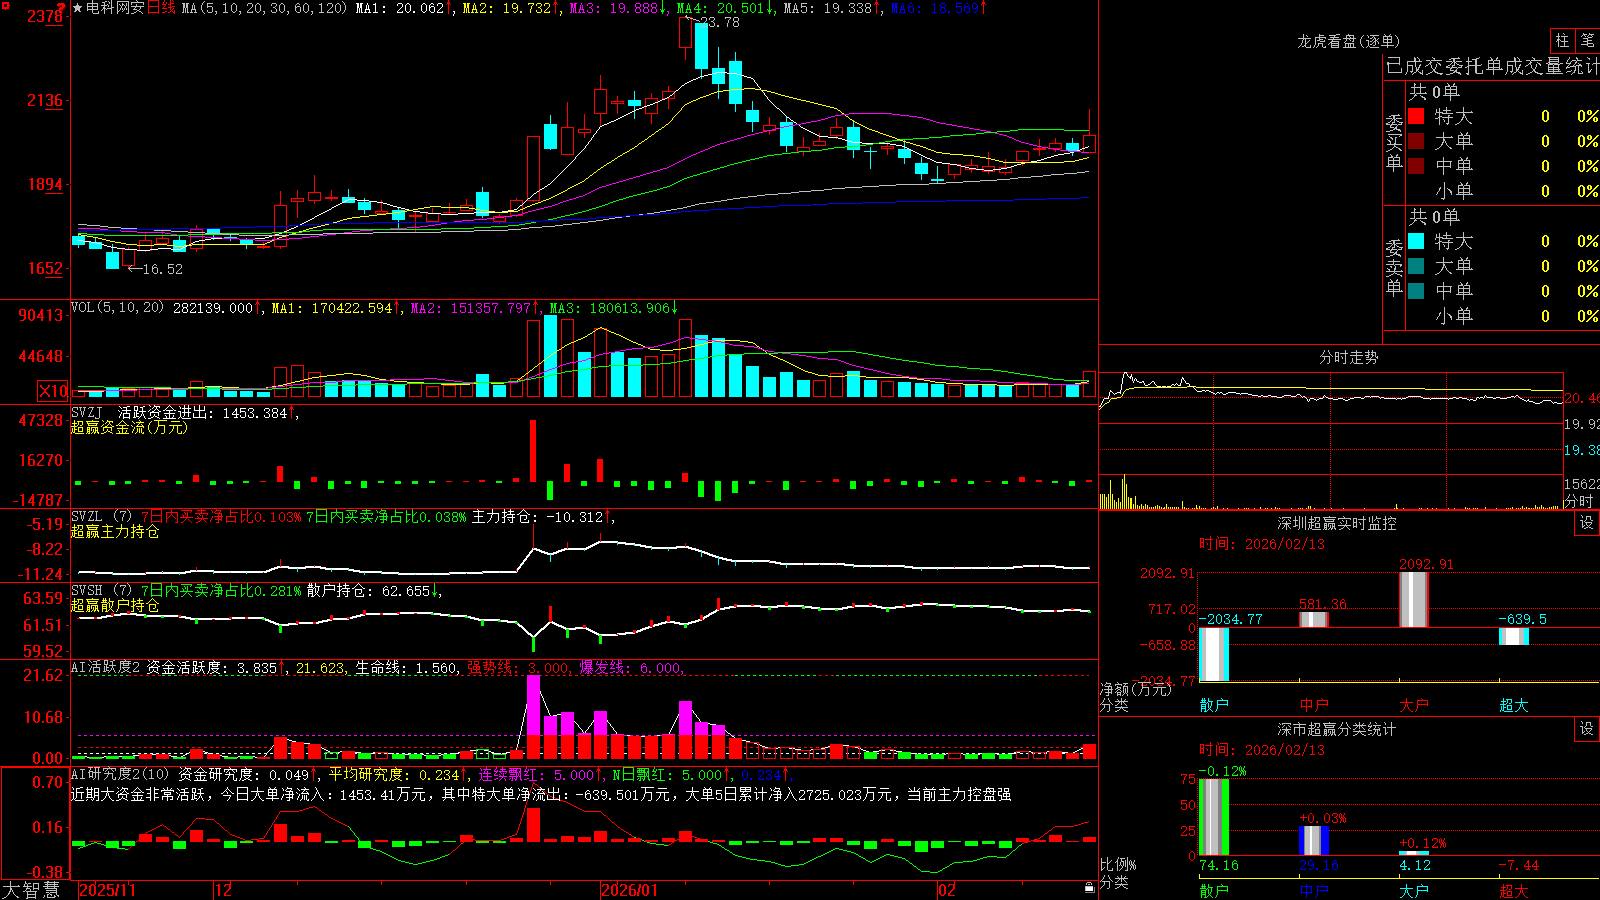Jump to the 2026/01 timeline marker
Image resolution: width=1600 pixels, height=900 pixels.
pyautogui.click(x=630, y=890)
